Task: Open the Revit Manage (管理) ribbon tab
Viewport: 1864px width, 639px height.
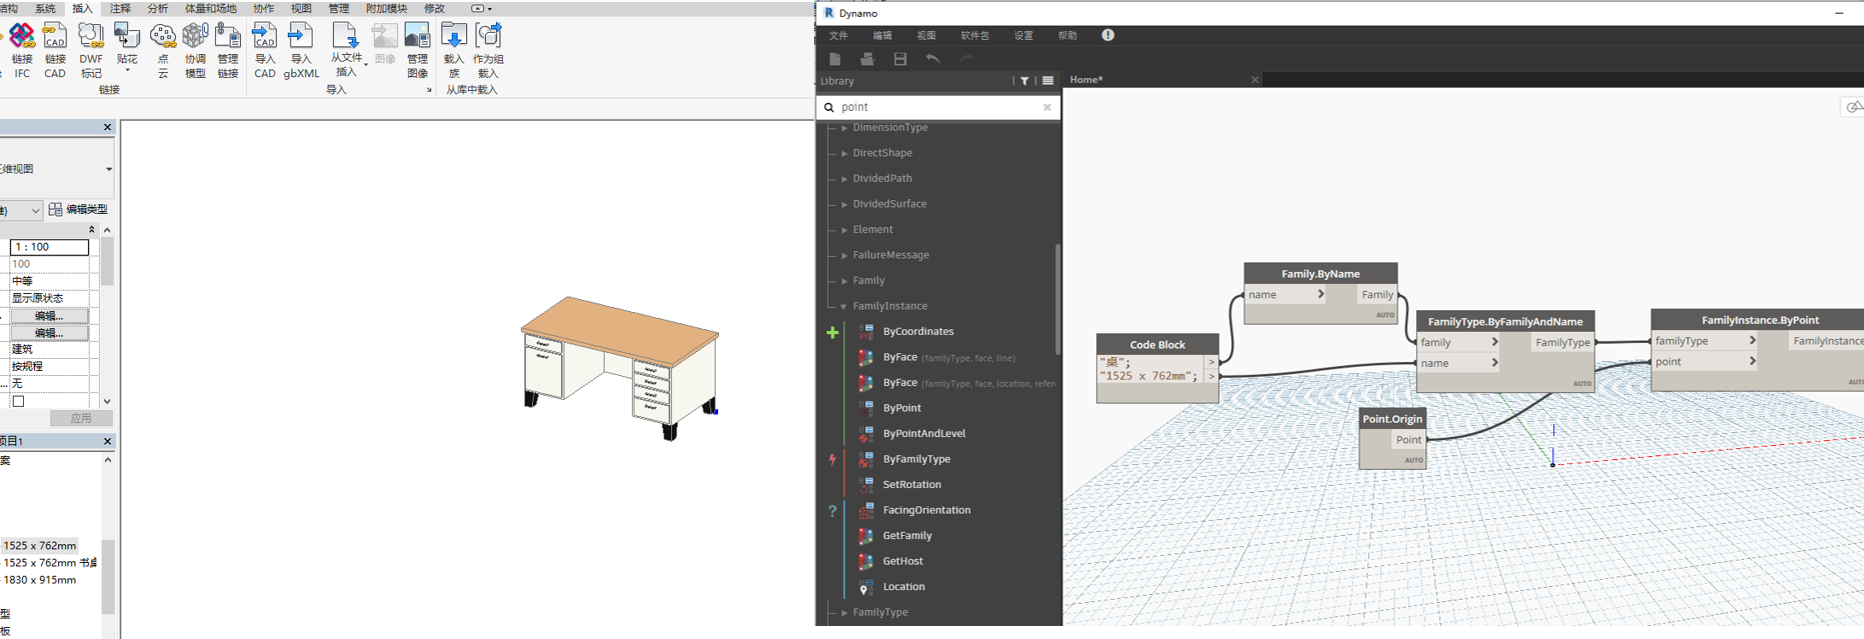Action: click(339, 8)
